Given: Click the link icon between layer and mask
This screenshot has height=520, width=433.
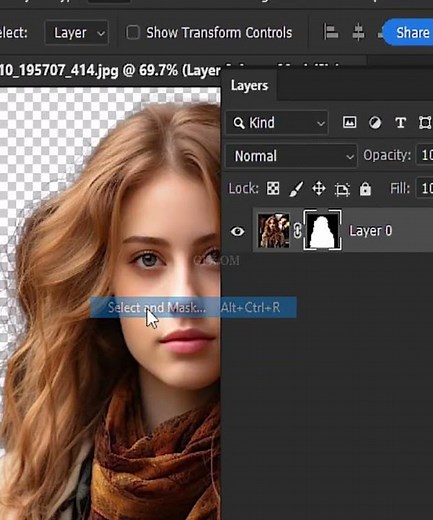Looking at the screenshot, I should [297, 230].
